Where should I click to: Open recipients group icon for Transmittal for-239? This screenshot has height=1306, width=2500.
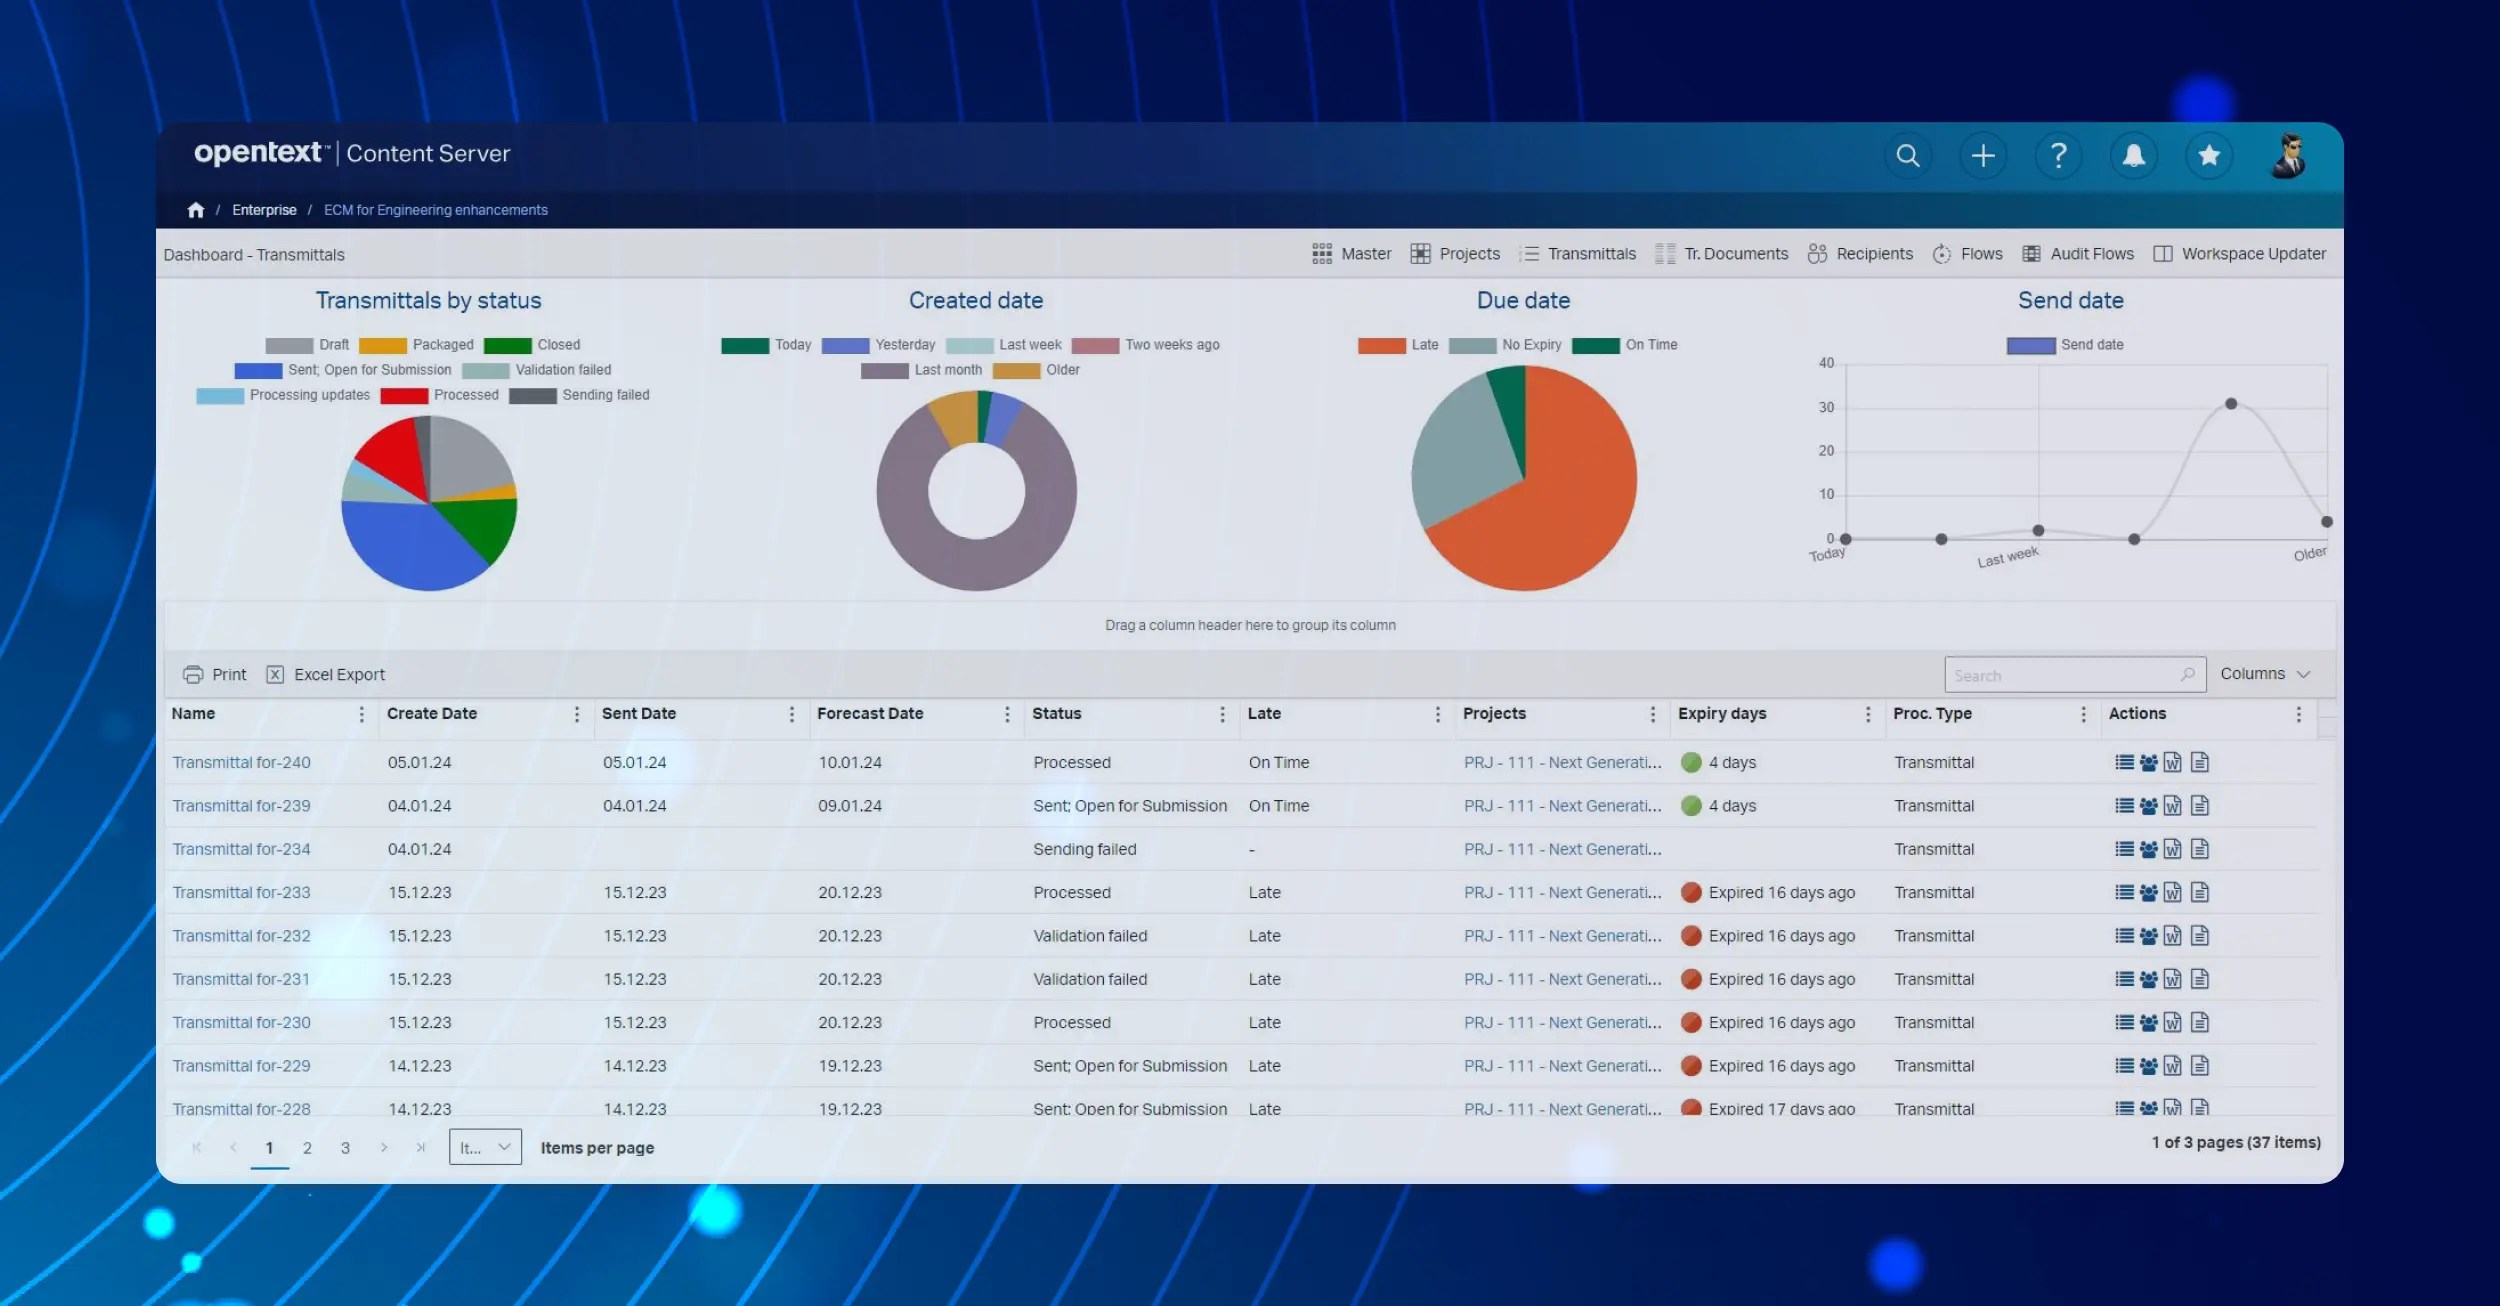pyautogui.click(x=2148, y=806)
